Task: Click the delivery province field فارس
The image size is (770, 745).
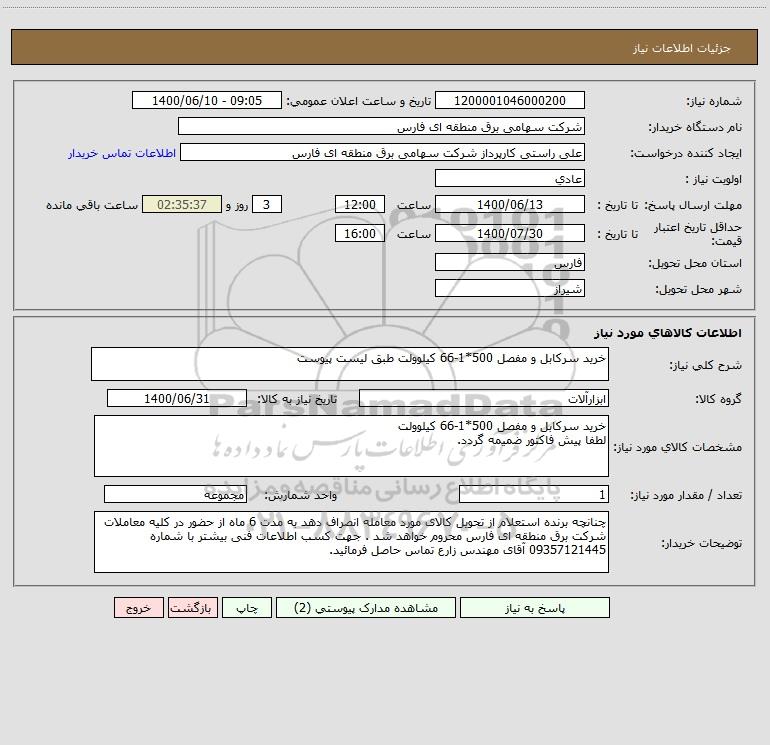Action: click(x=510, y=262)
